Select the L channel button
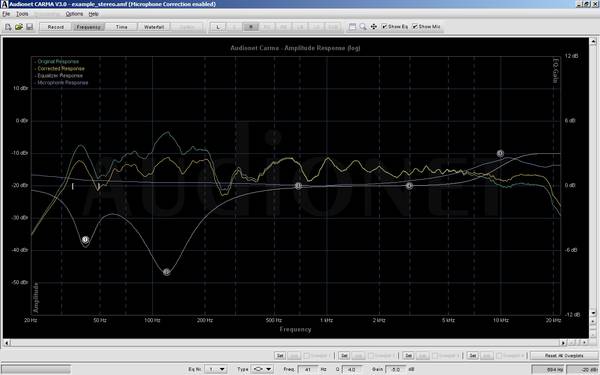 click(x=218, y=27)
